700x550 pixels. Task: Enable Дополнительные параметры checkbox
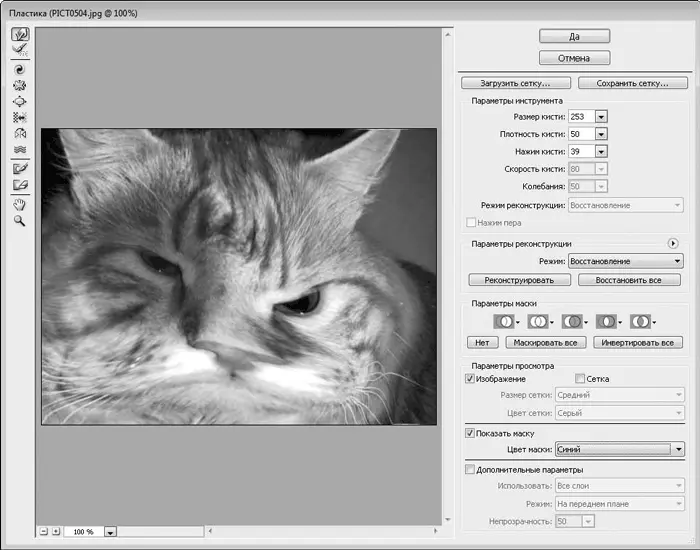click(471, 469)
